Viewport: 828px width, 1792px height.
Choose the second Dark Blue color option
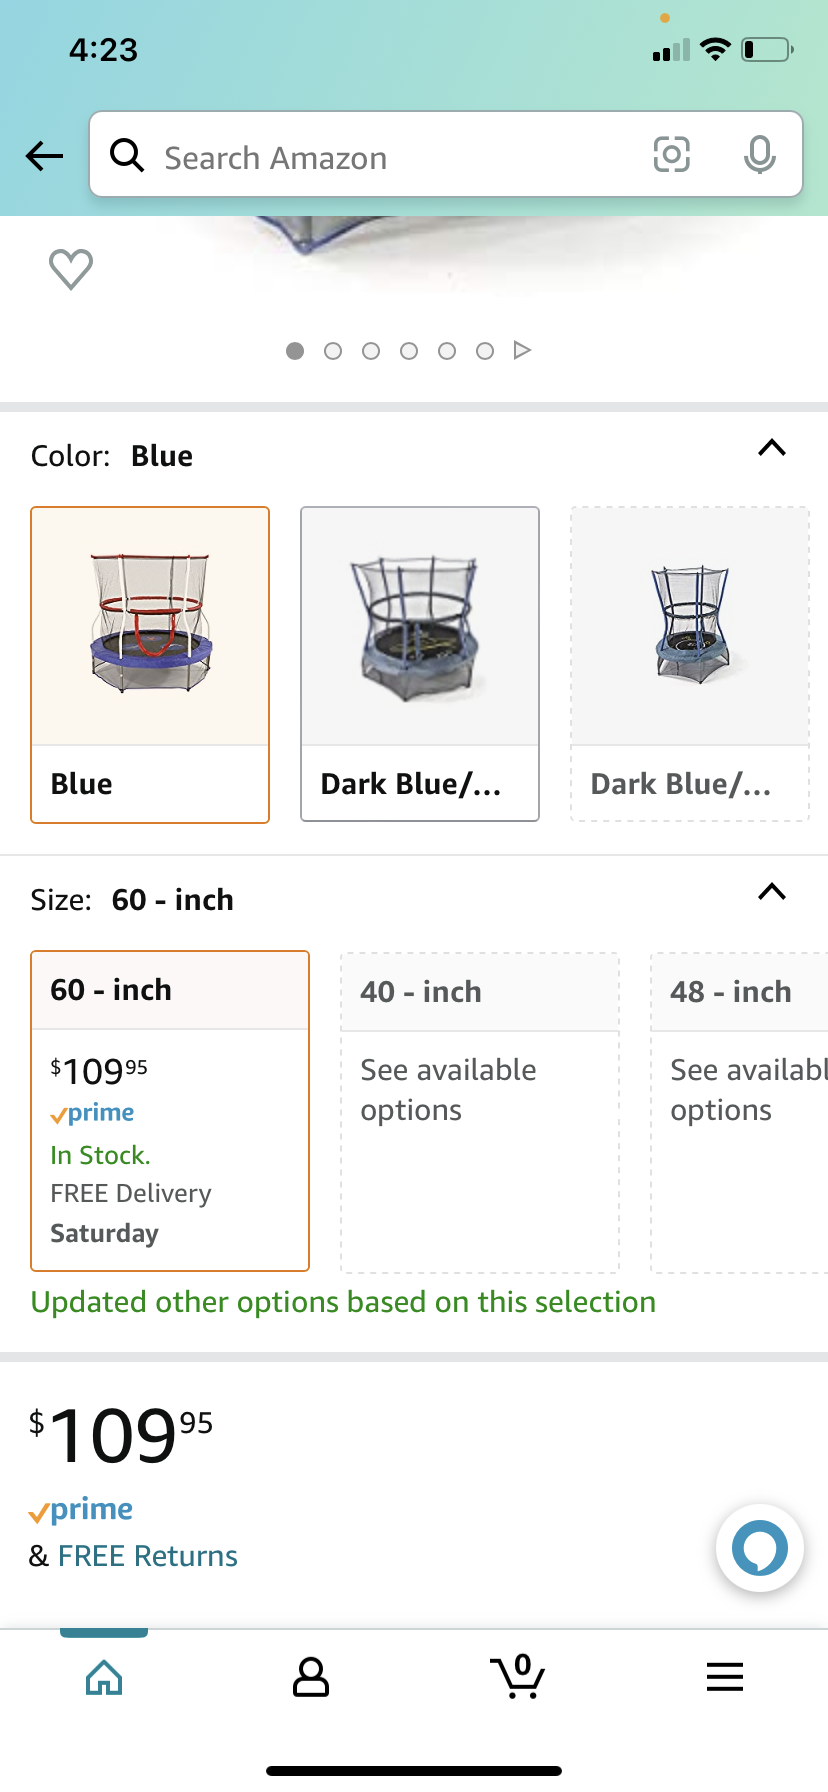point(420,665)
